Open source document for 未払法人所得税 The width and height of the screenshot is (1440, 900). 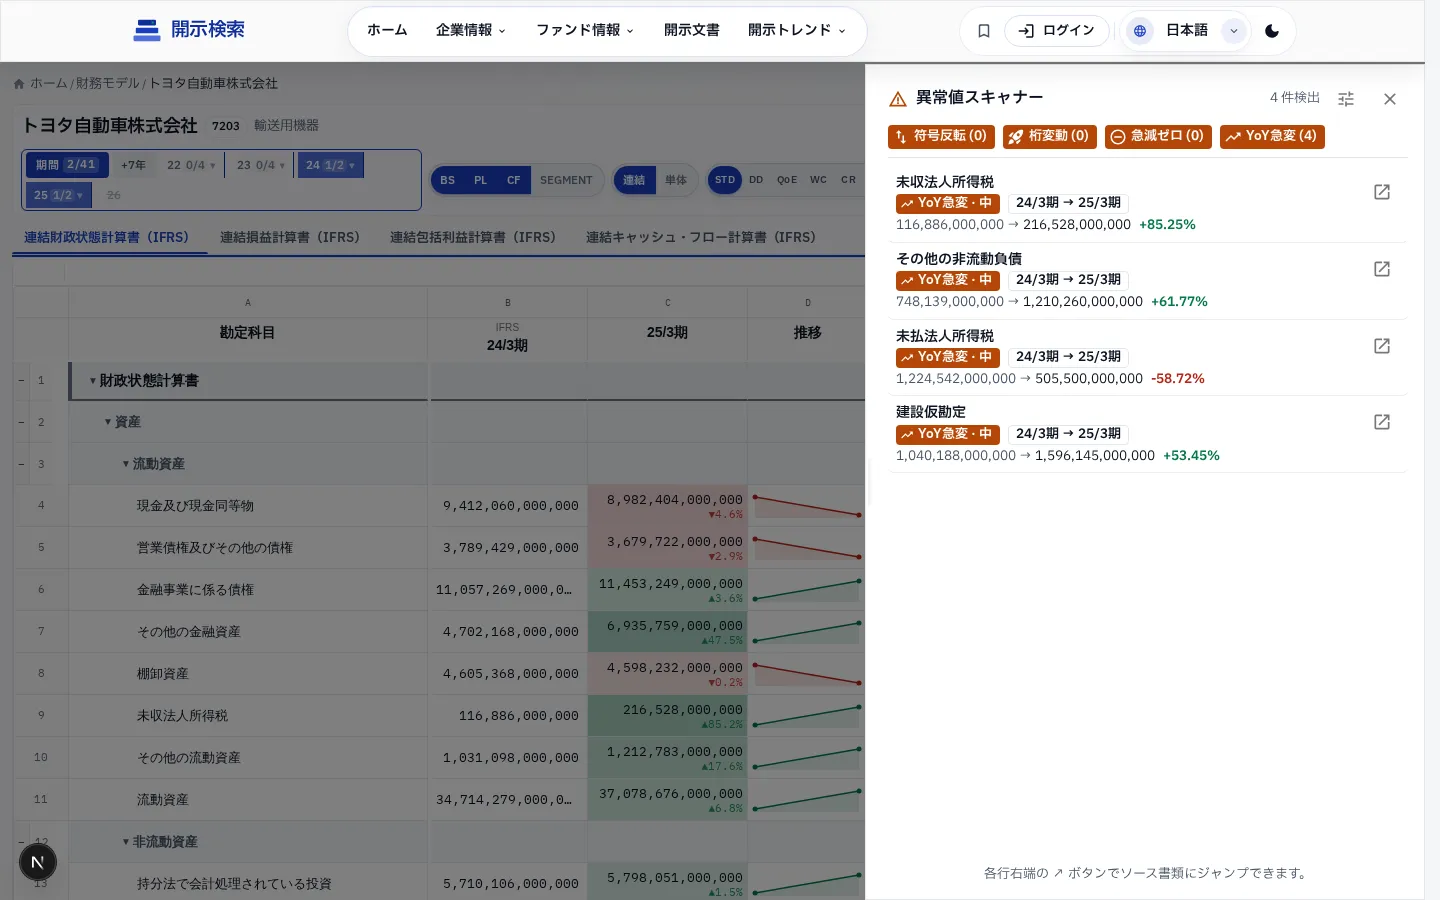(1382, 346)
